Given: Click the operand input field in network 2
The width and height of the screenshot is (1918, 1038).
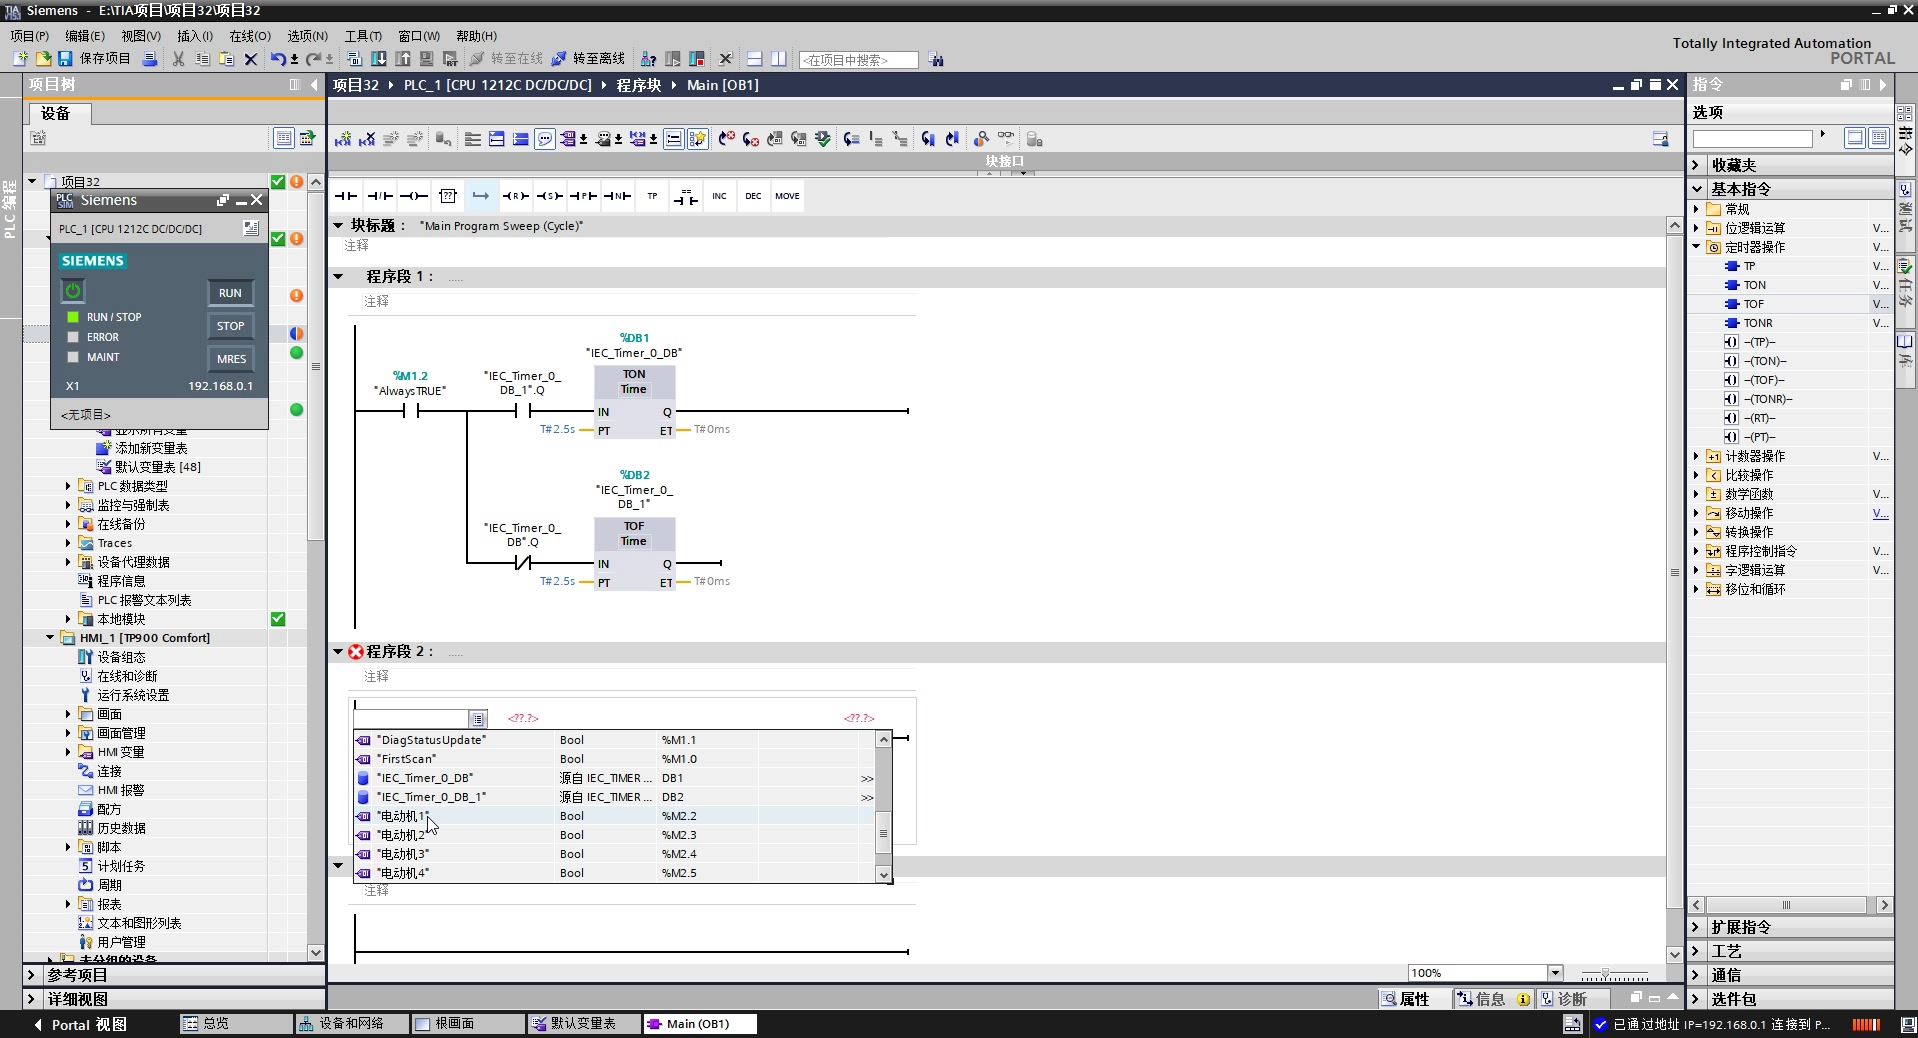Looking at the screenshot, I should tap(411, 719).
